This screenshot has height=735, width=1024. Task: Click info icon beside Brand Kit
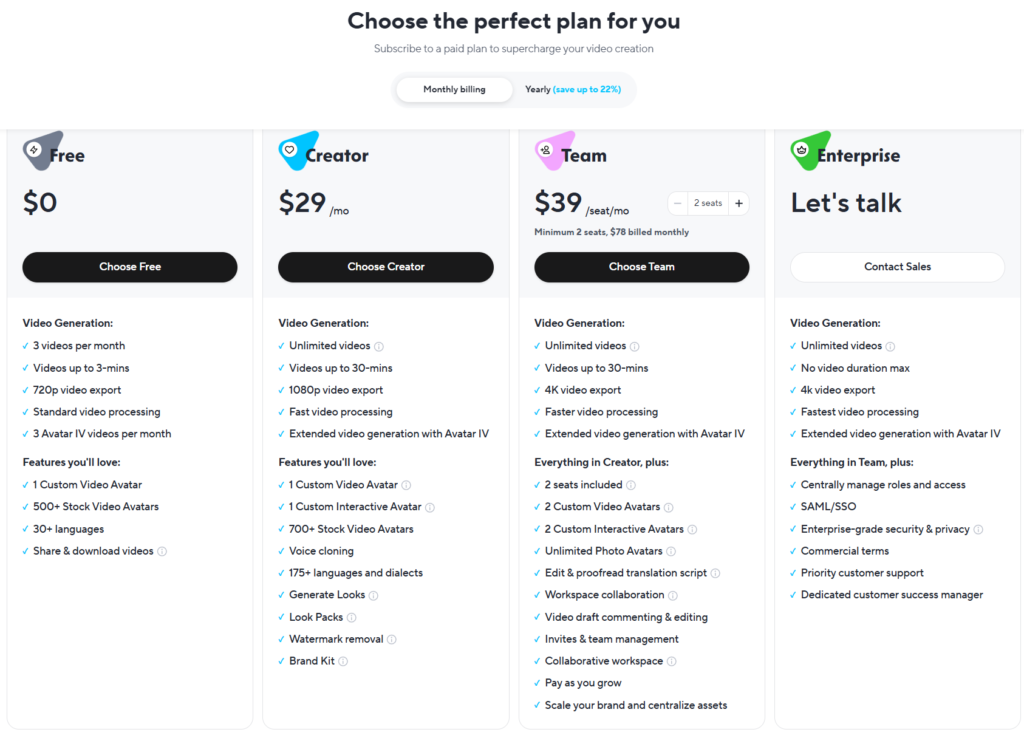[x=343, y=661]
